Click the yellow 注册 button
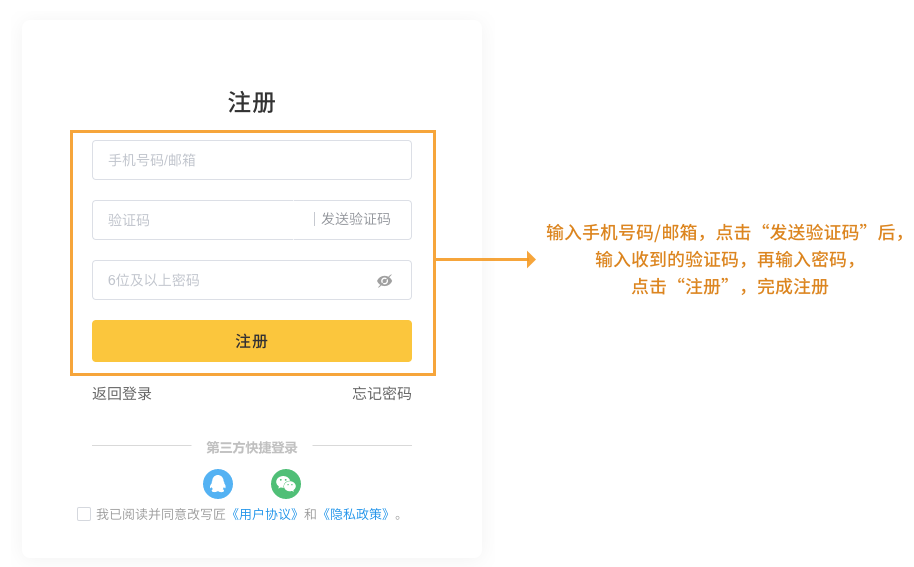This screenshot has height=567, width=914. click(x=252, y=341)
